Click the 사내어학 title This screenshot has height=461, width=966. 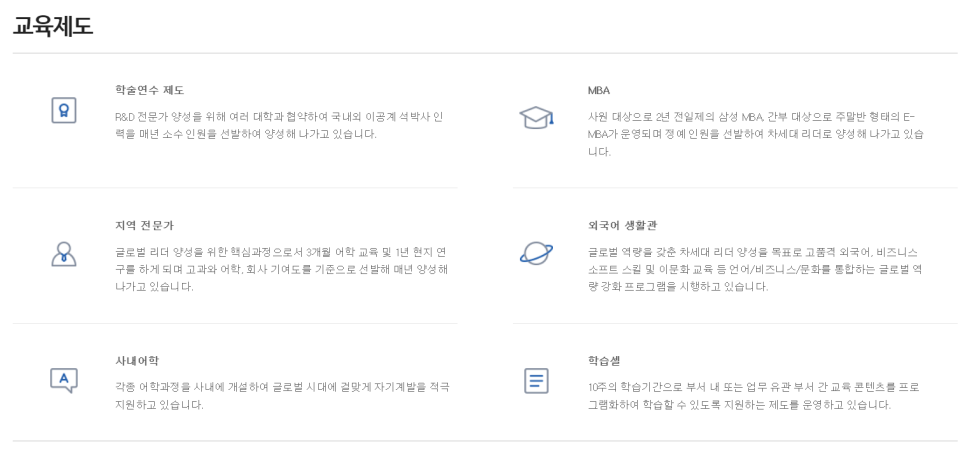click(138, 360)
